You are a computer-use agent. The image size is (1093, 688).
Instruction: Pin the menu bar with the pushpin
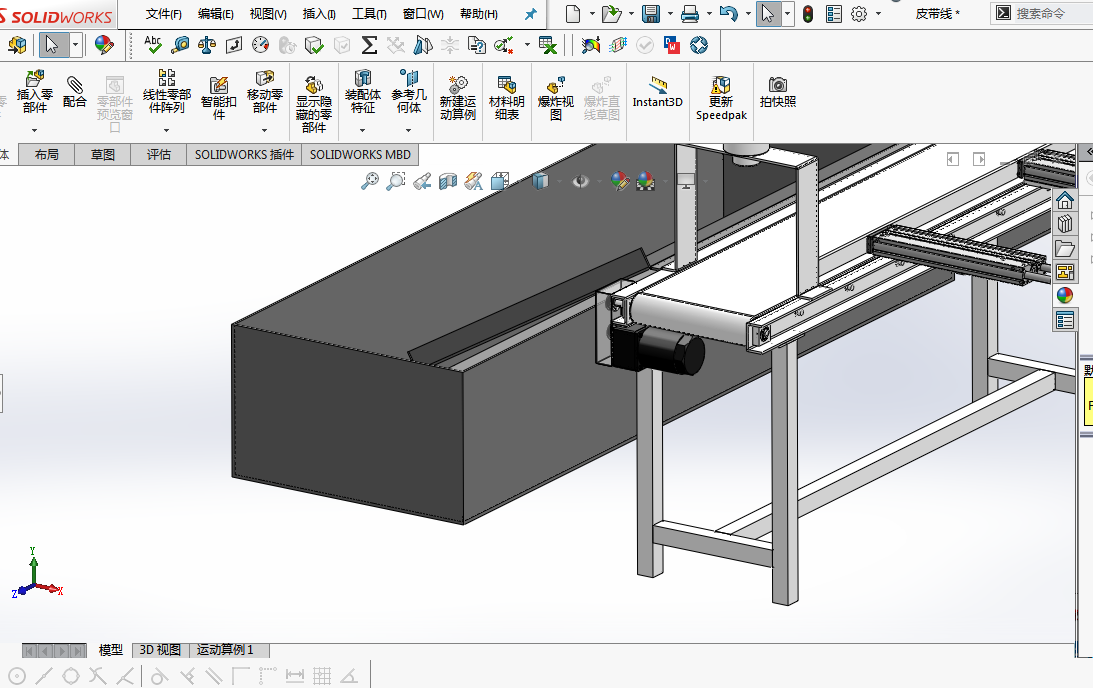point(530,14)
